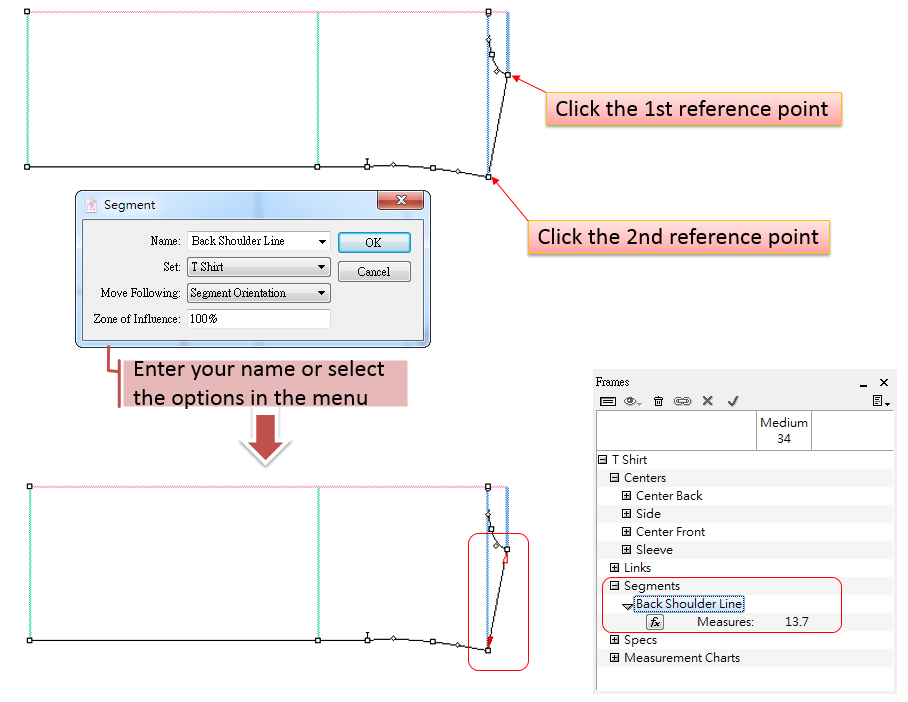Click the trash delete icon in Frames toolbar
This screenshot has width=908, height=702.
pyautogui.click(x=658, y=401)
